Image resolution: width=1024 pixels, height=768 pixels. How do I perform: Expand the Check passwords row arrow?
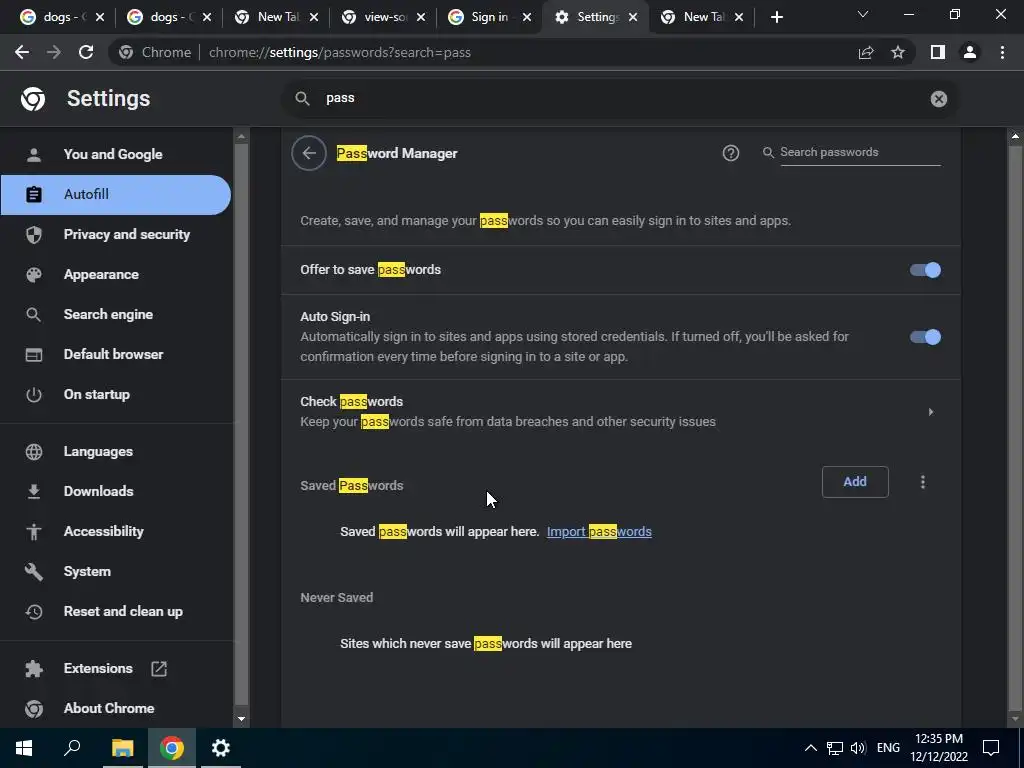(x=931, y=412)
